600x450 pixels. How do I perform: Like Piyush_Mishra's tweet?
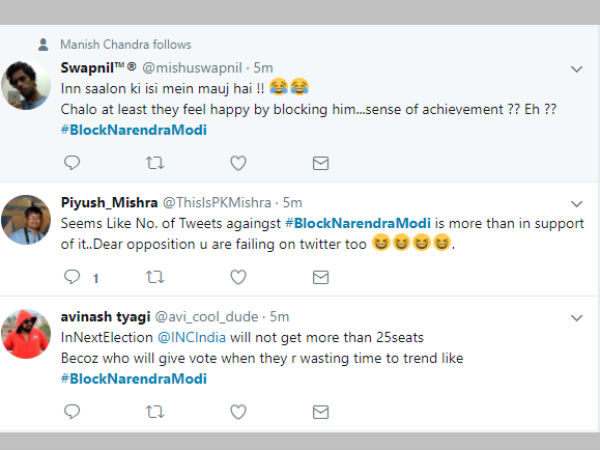(x=238, y=276)
